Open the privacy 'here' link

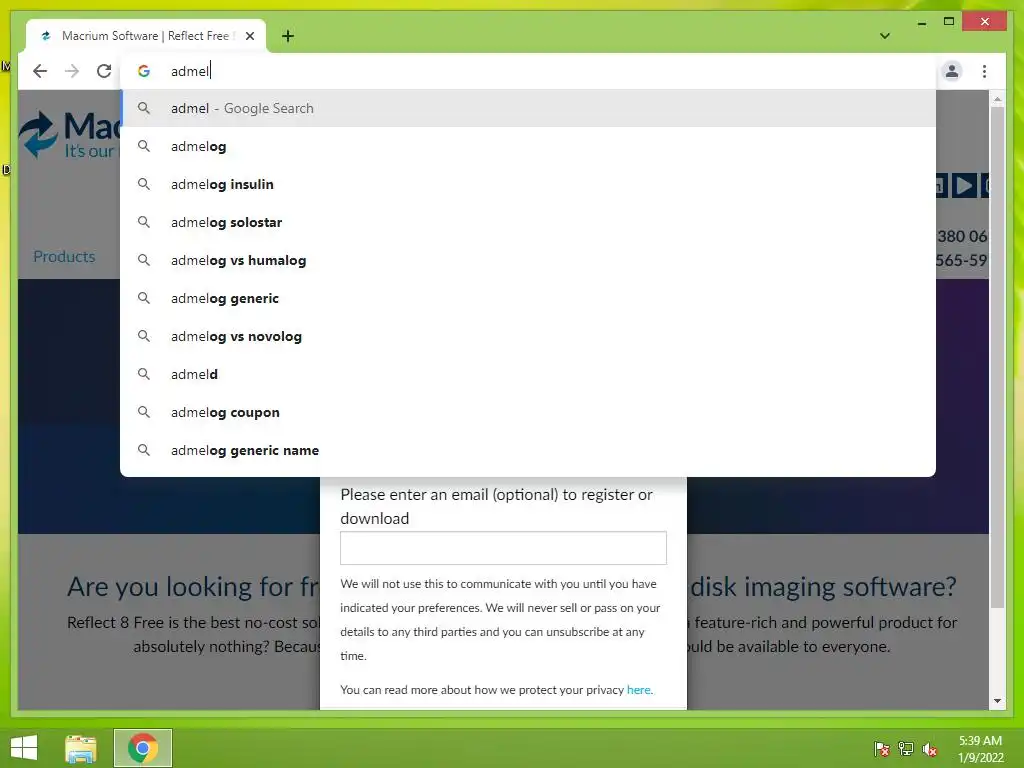639,690
